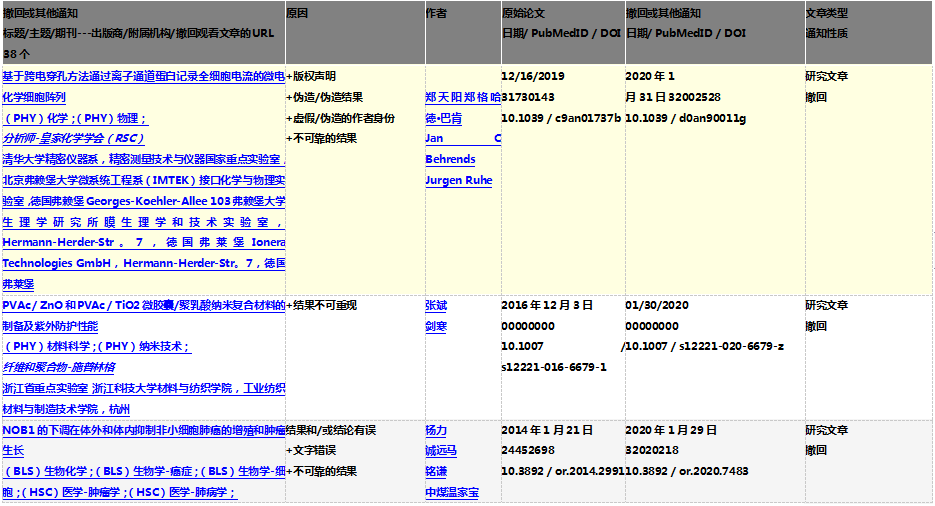Open journal link 纤维和聚合物-施普林格
Screen dimensions: 935x506
click(x=58, y=367)
